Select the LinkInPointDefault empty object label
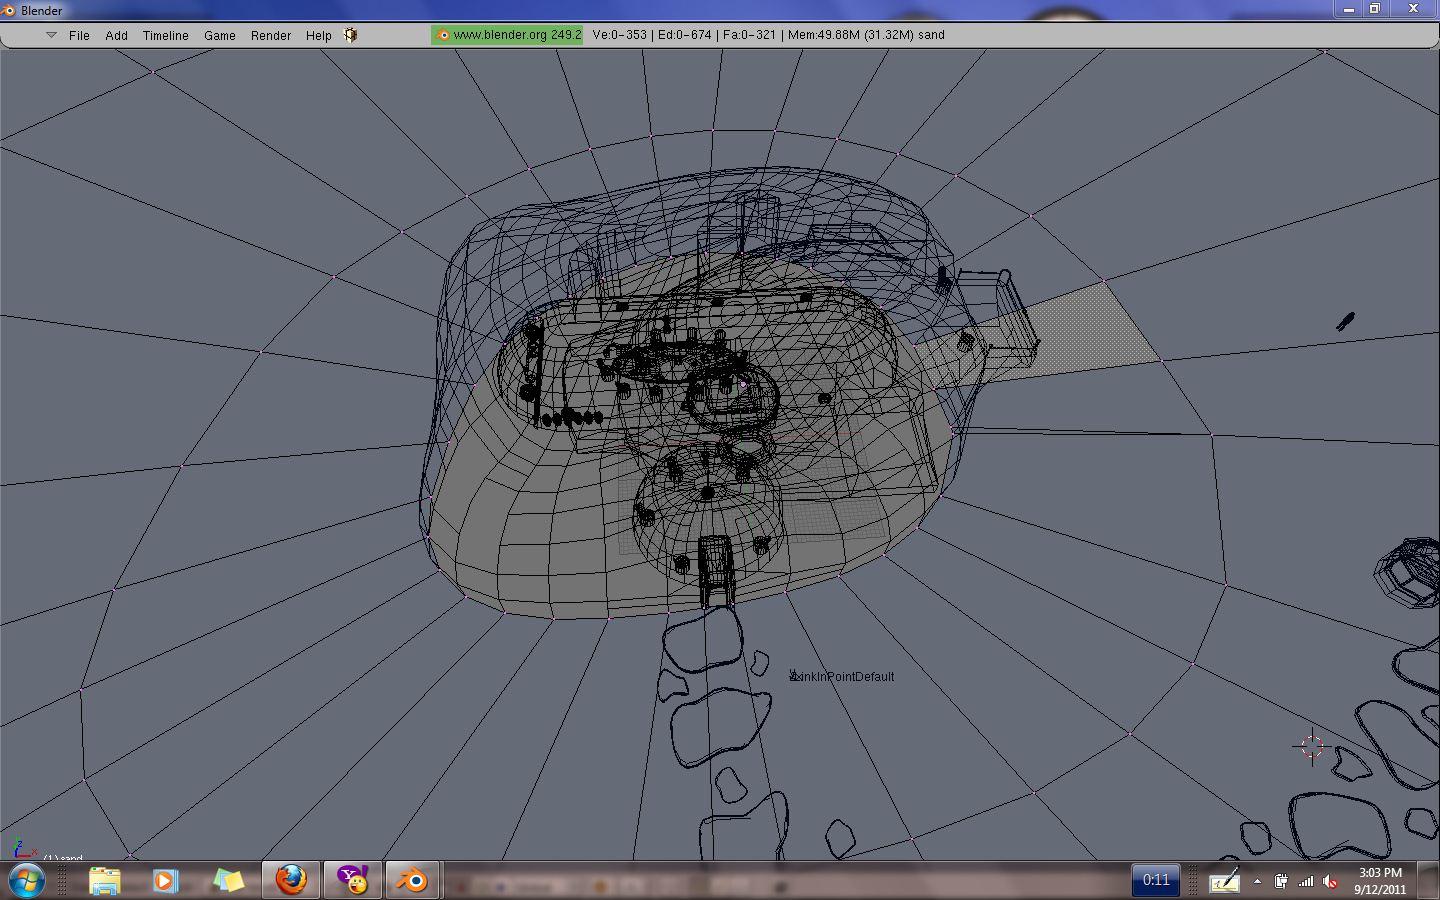Screen dimensions: 1440x900 click(x=842, y=677)
